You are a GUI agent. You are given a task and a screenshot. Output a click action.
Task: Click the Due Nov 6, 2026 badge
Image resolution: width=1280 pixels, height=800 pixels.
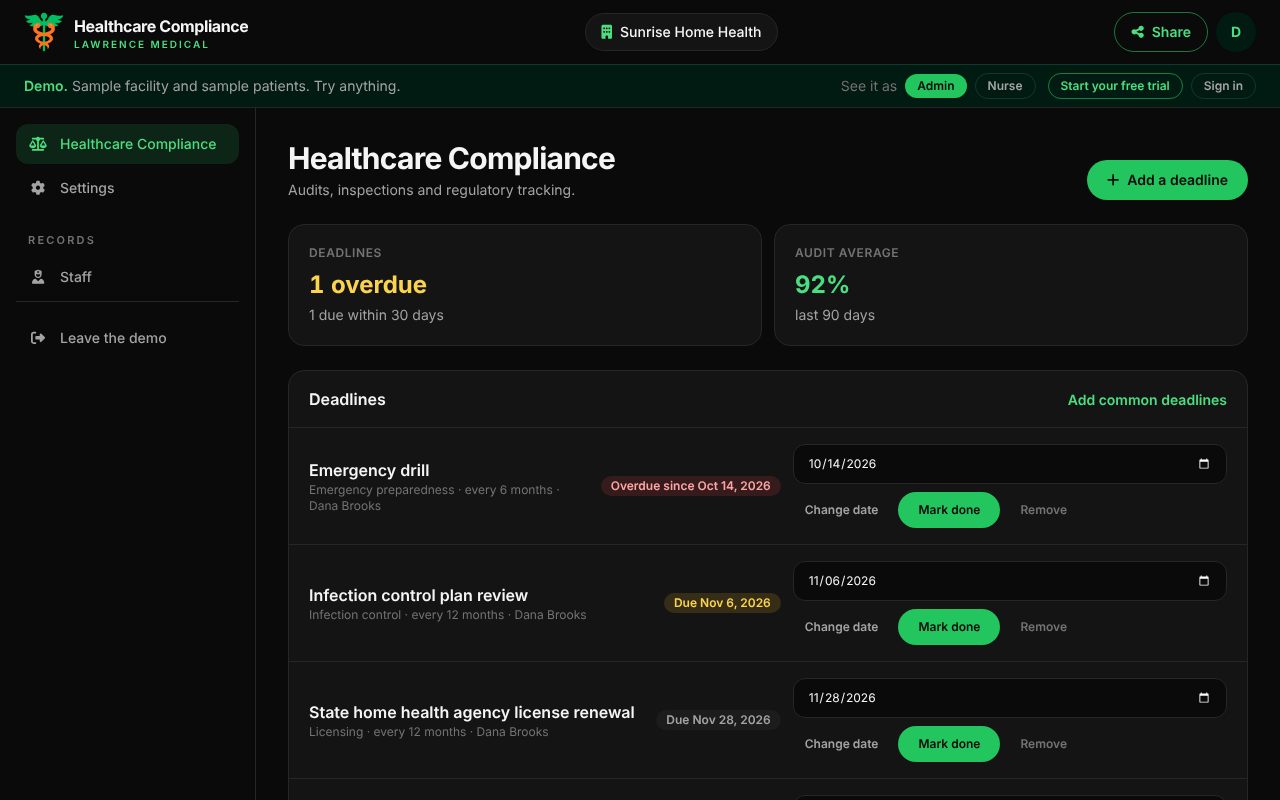722,603
